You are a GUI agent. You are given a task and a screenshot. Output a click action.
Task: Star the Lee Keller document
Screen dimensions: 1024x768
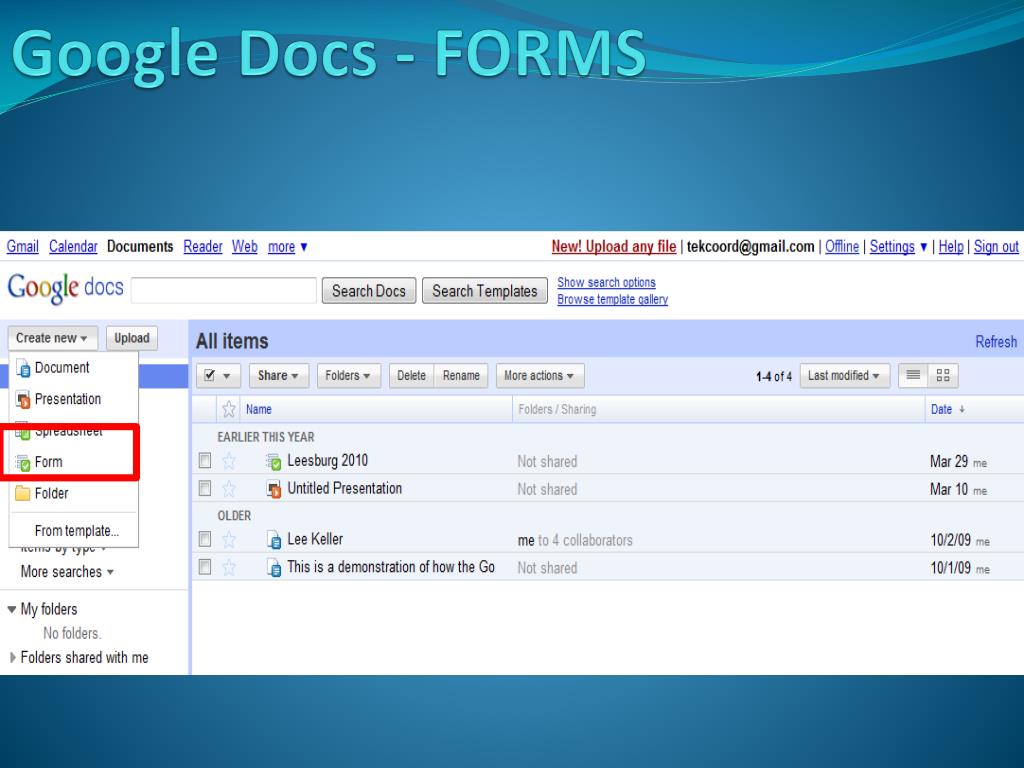pos(229,539)
